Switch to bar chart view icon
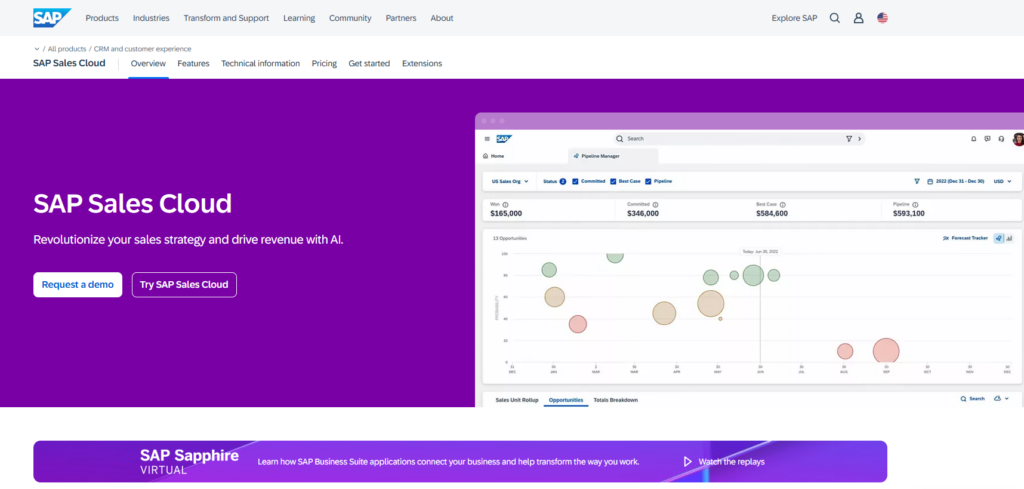The width and height of the screenshot is (1024, 489). tap(1009, 238)
